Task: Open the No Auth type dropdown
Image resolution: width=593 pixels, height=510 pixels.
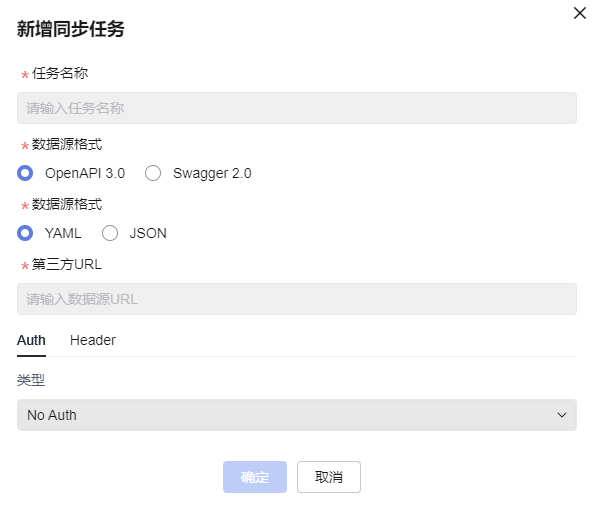Action: click(x=296, y=415)
